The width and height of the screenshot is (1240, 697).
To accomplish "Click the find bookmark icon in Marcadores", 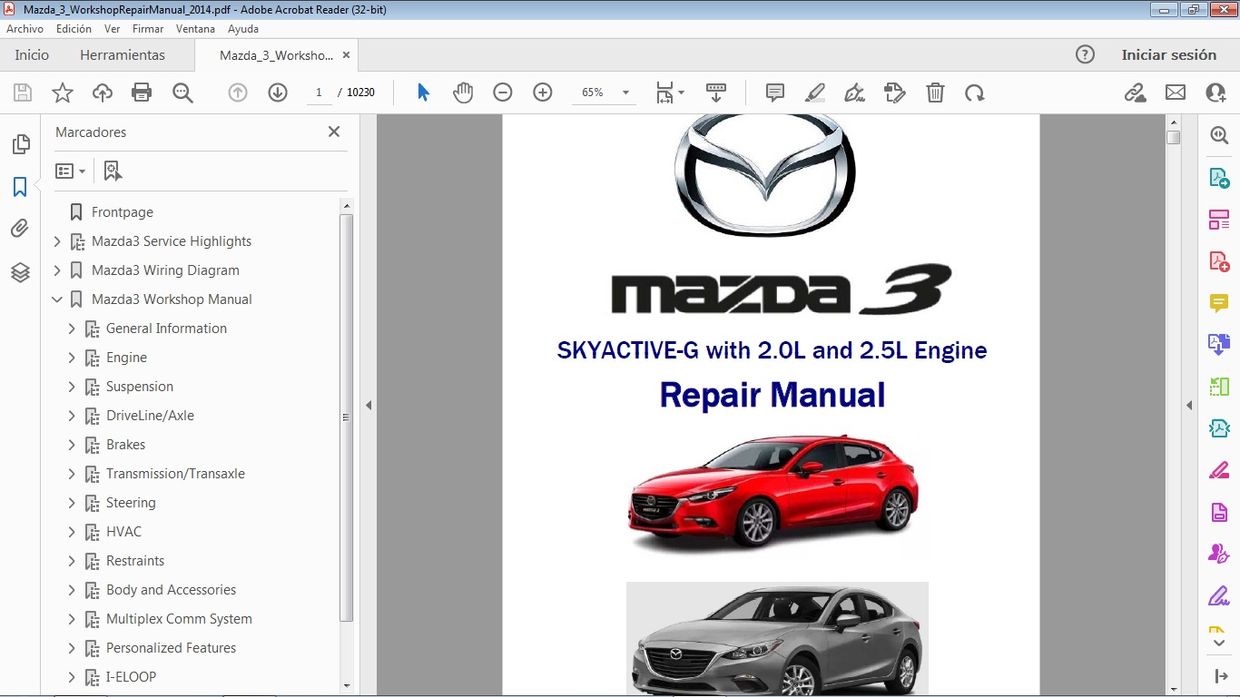I will pos(113,171).
